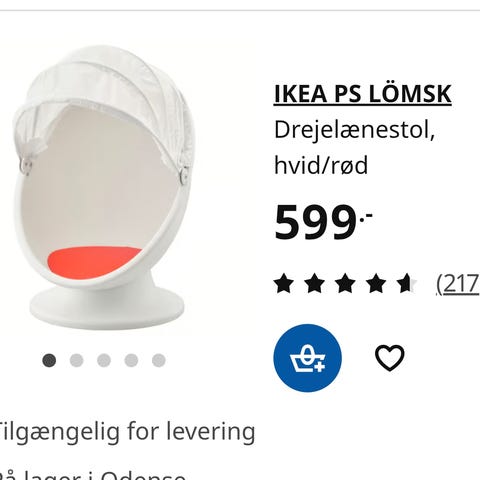Click the third rating star
Viewport: 480px width, 480px height.
coord(345,283)
